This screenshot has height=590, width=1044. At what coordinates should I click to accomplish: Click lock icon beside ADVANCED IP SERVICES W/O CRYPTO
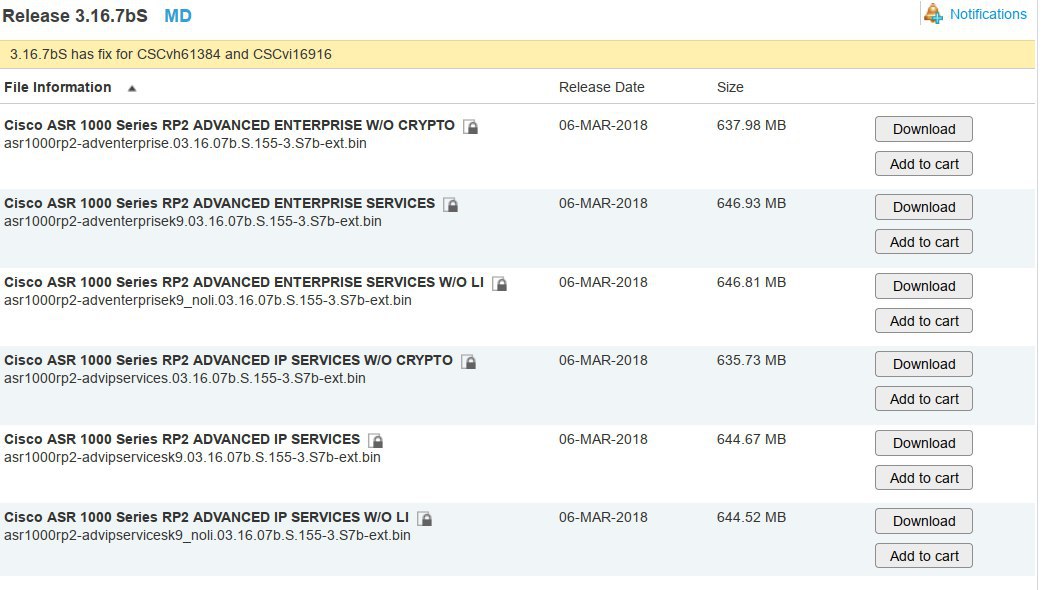click(469, 362)
